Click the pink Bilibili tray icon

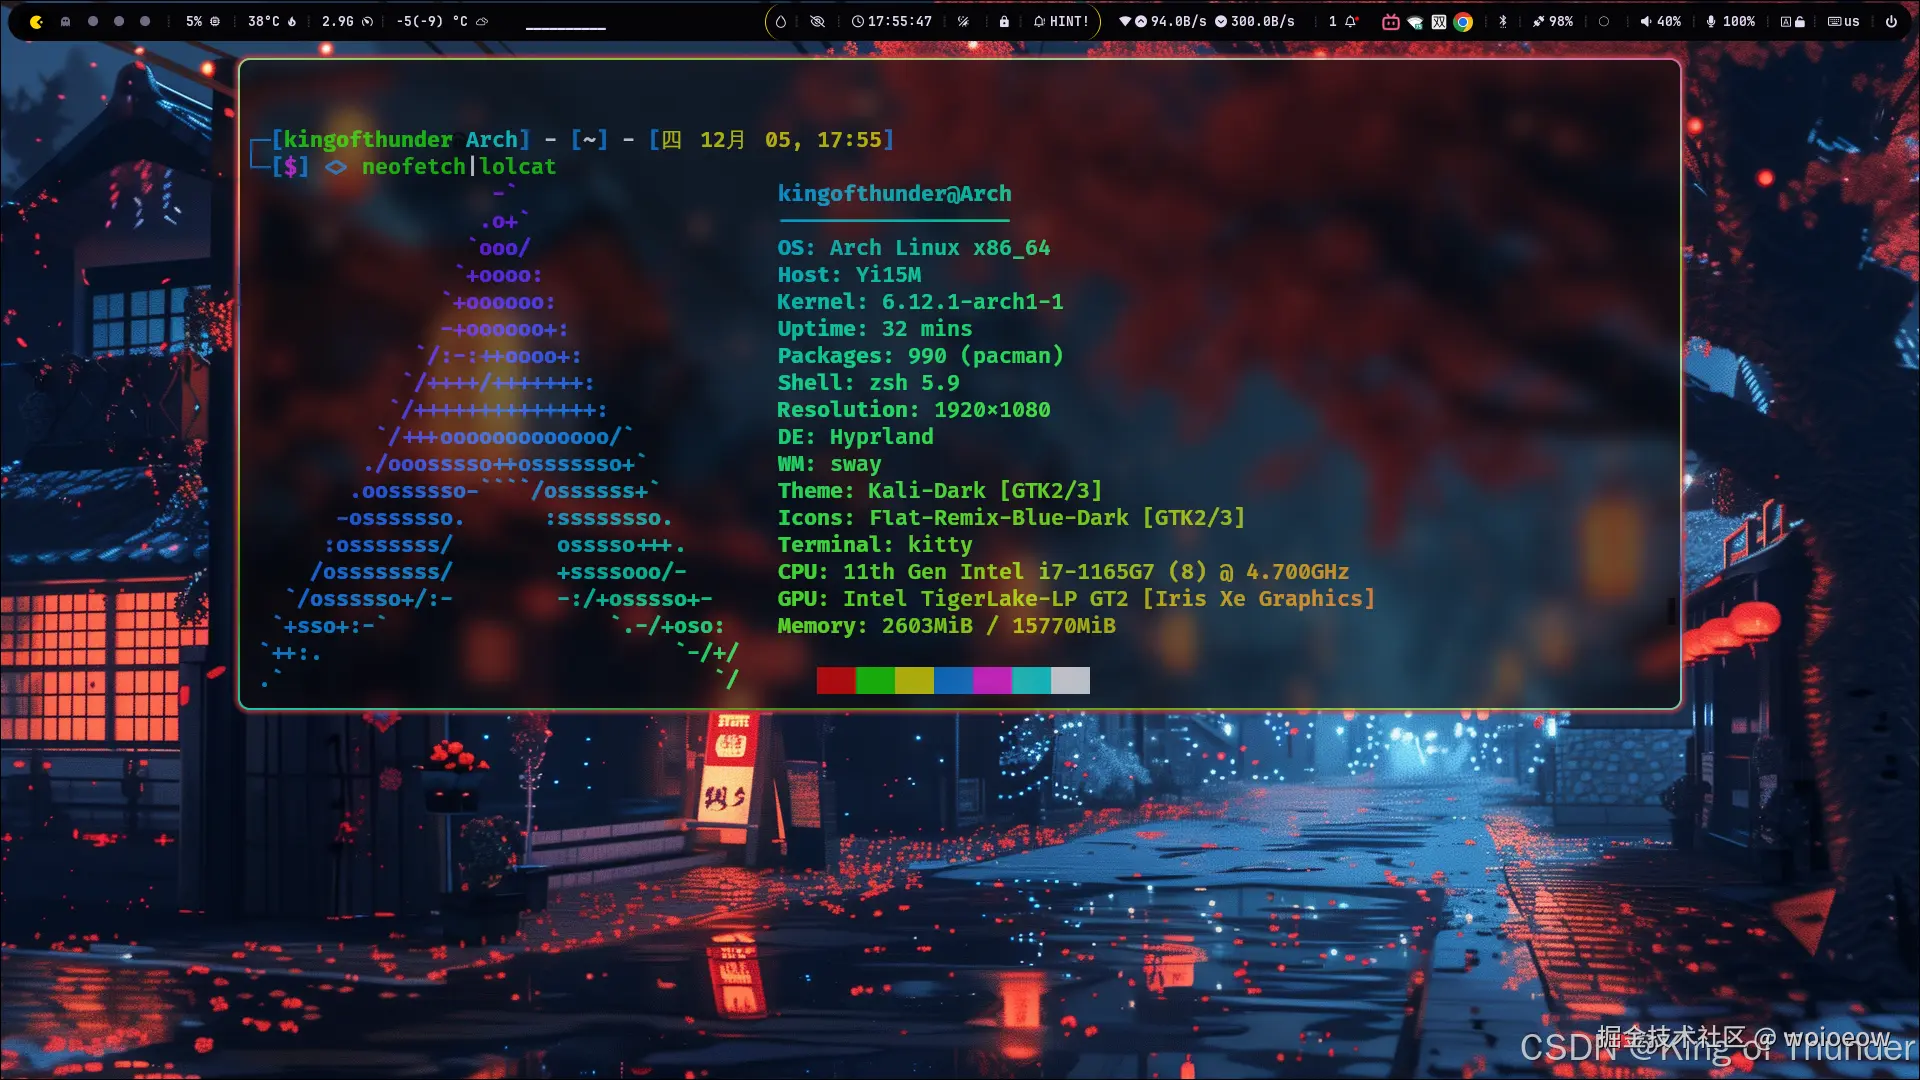[x=1390, y=21]
